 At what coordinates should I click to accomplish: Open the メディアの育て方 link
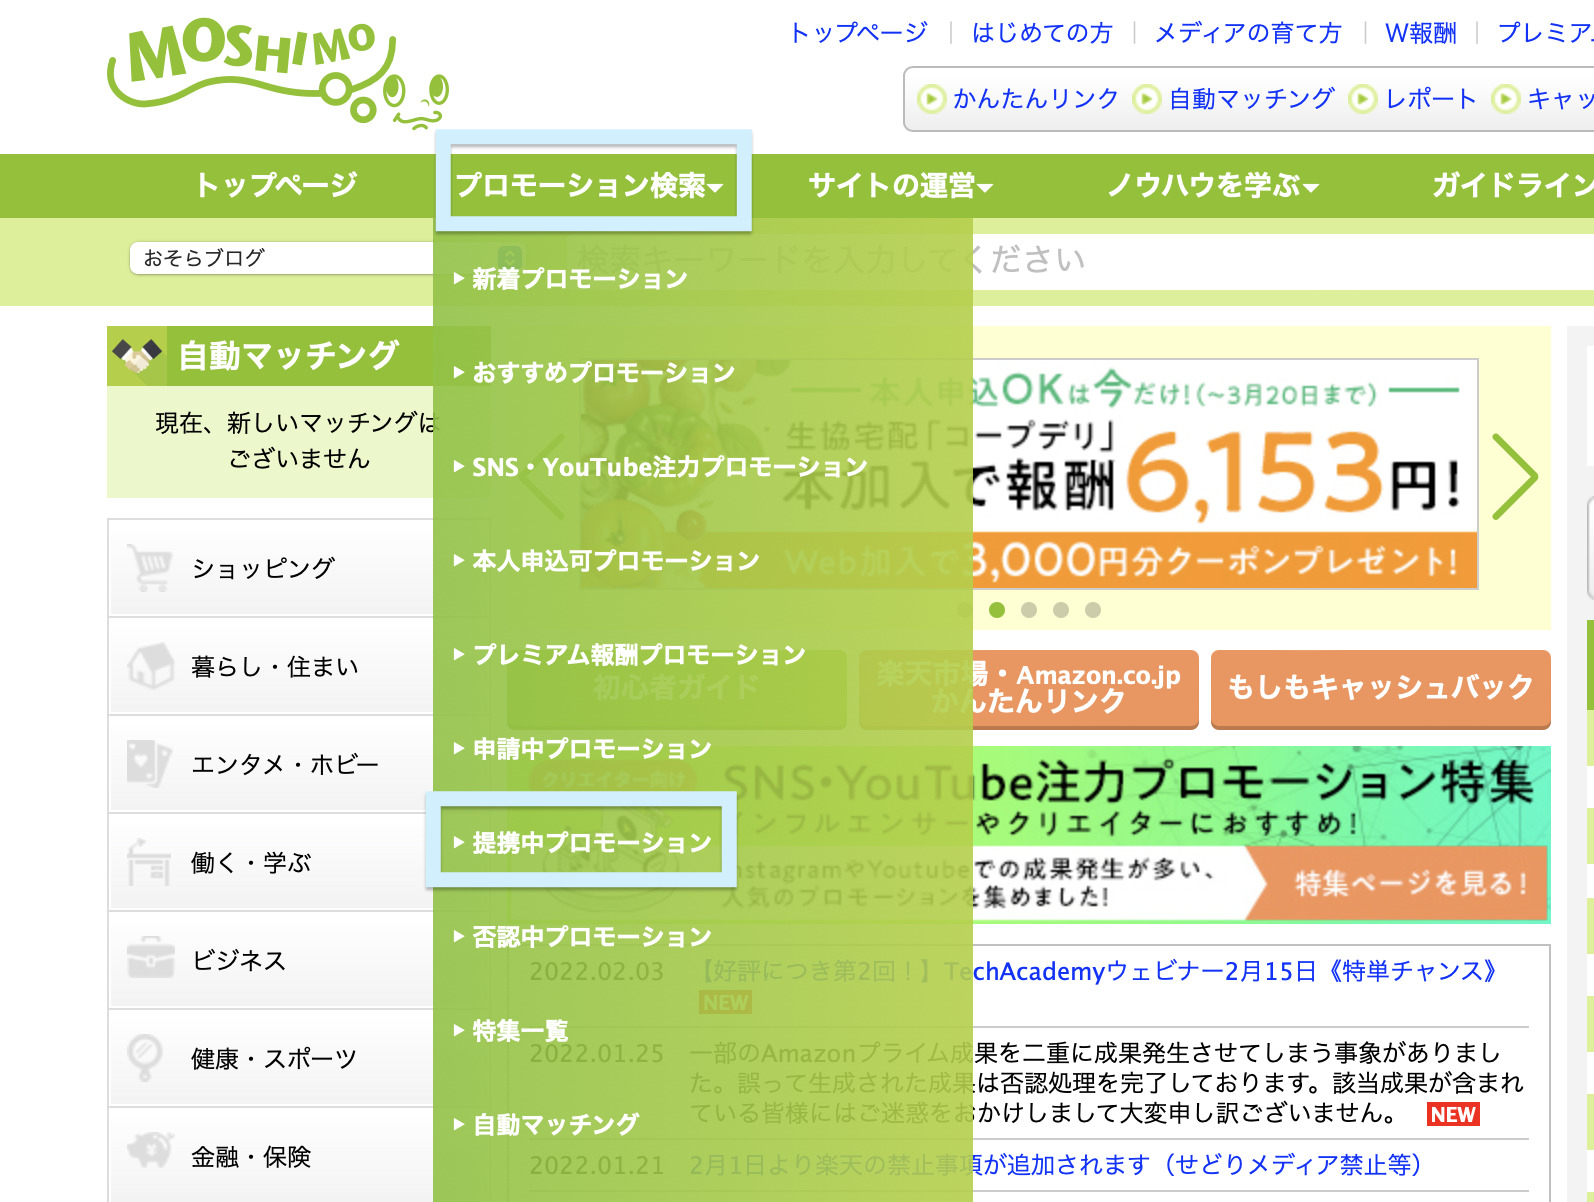pyautogui.click(x=1248, y=33)
